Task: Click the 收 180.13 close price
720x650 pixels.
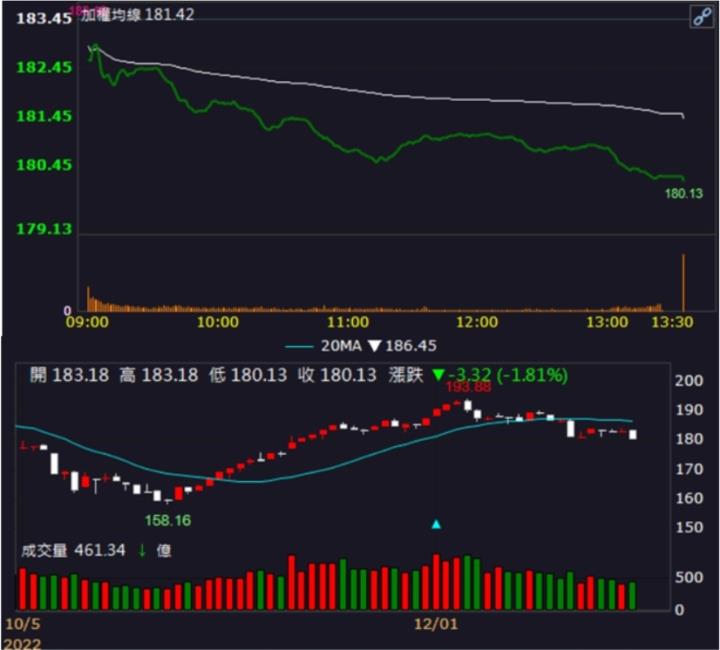Action: coord(337,375)
